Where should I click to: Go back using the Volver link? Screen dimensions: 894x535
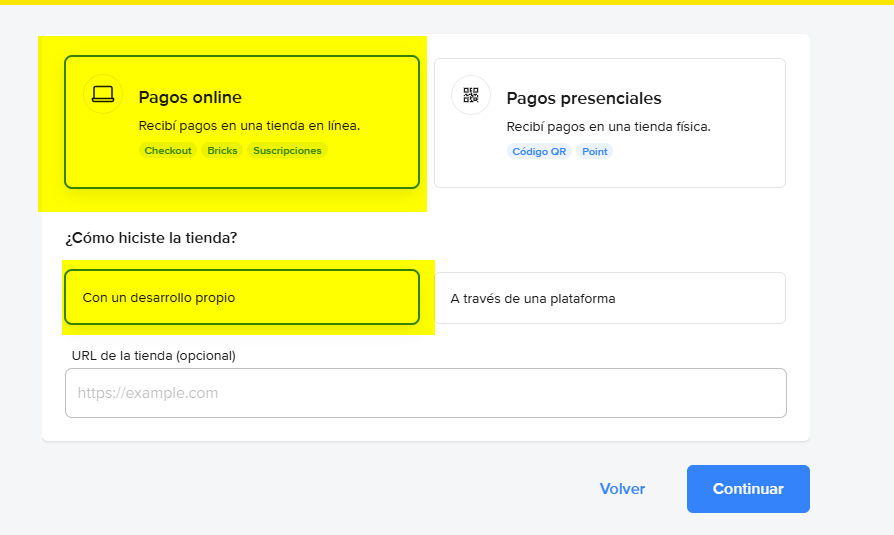pyautogui.click(x=622, y=489)
